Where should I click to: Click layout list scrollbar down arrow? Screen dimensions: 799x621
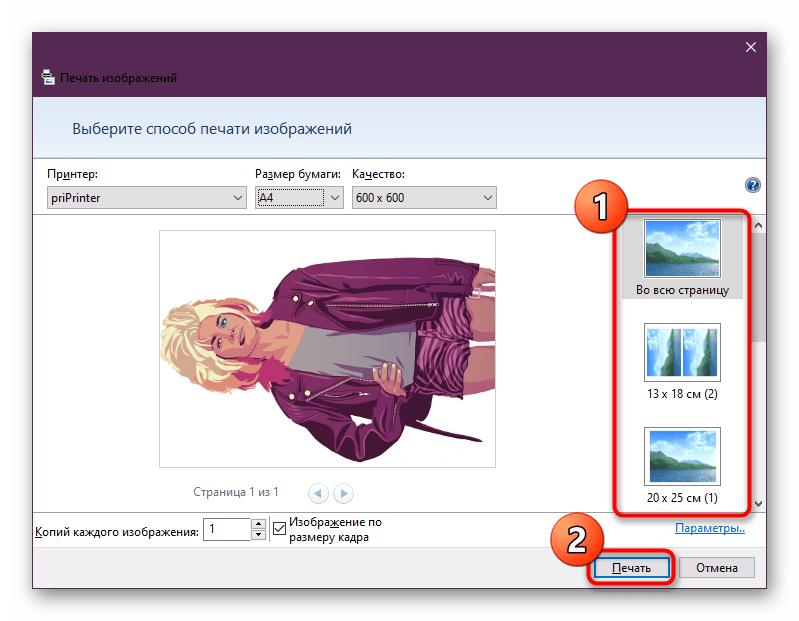click(758, 503)
